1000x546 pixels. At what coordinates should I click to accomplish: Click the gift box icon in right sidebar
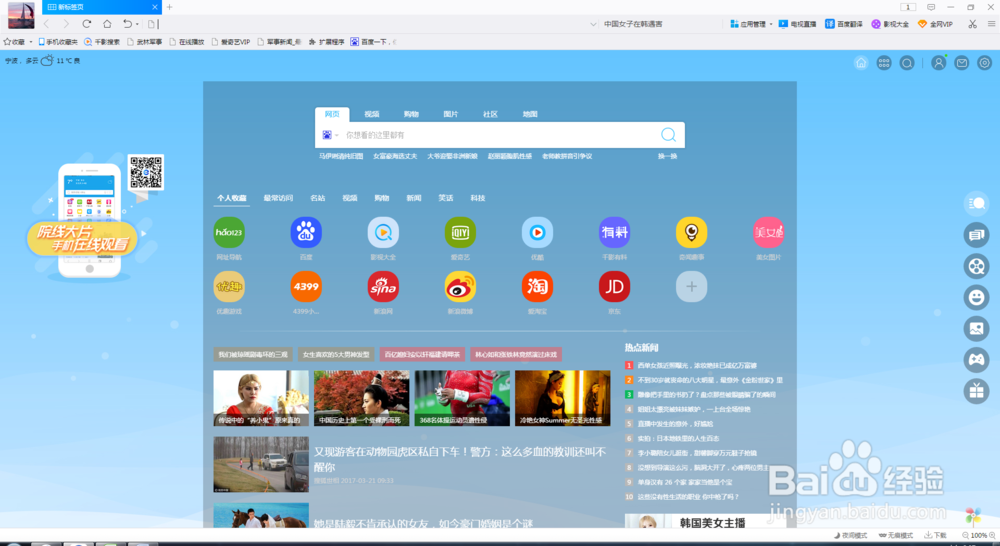pyautogui.click(x=976, y=391)
